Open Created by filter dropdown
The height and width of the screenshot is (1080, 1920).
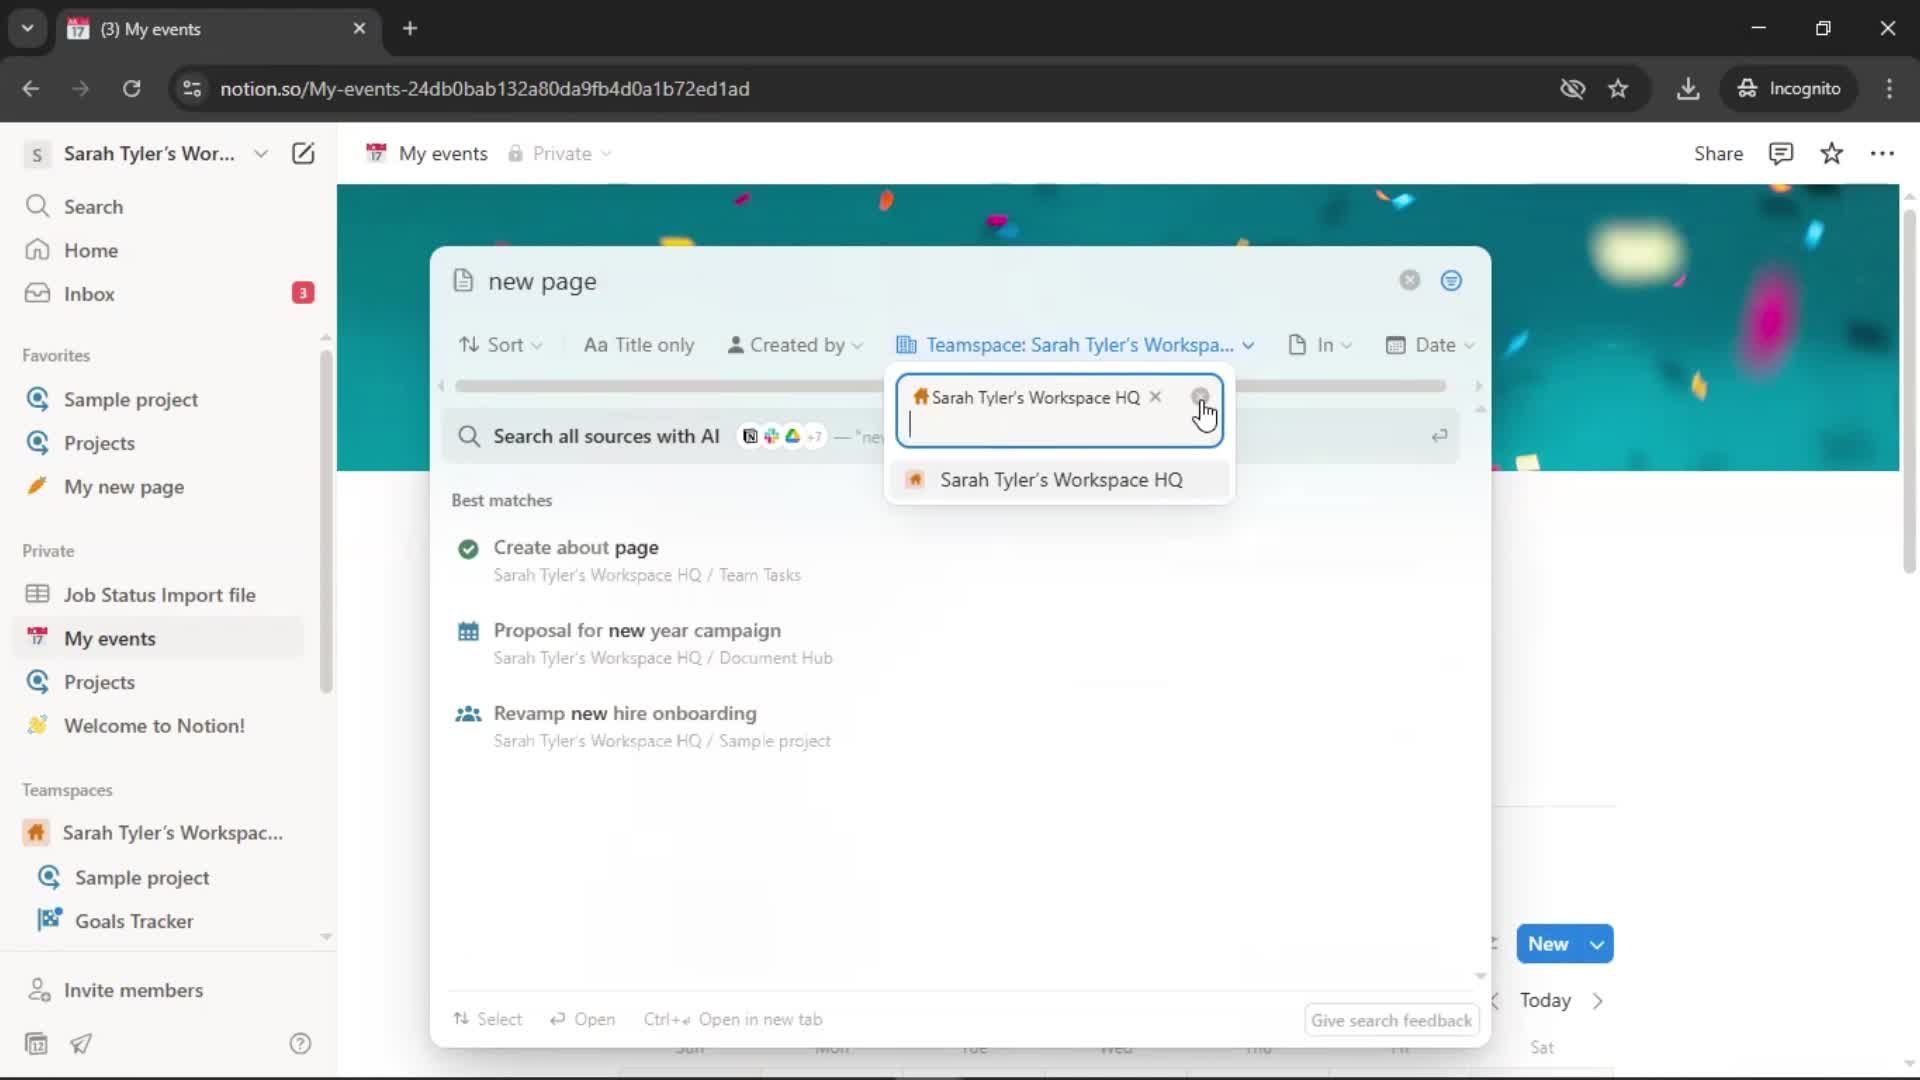click(x=795, y=345)
